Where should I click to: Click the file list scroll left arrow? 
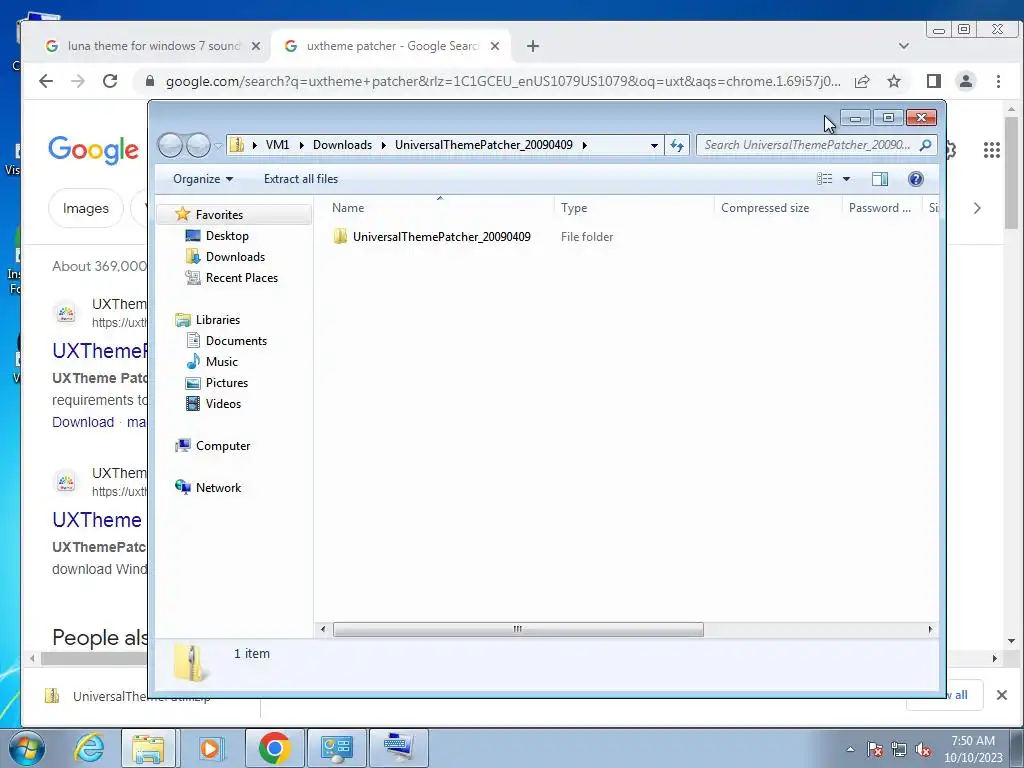[323, 630]
